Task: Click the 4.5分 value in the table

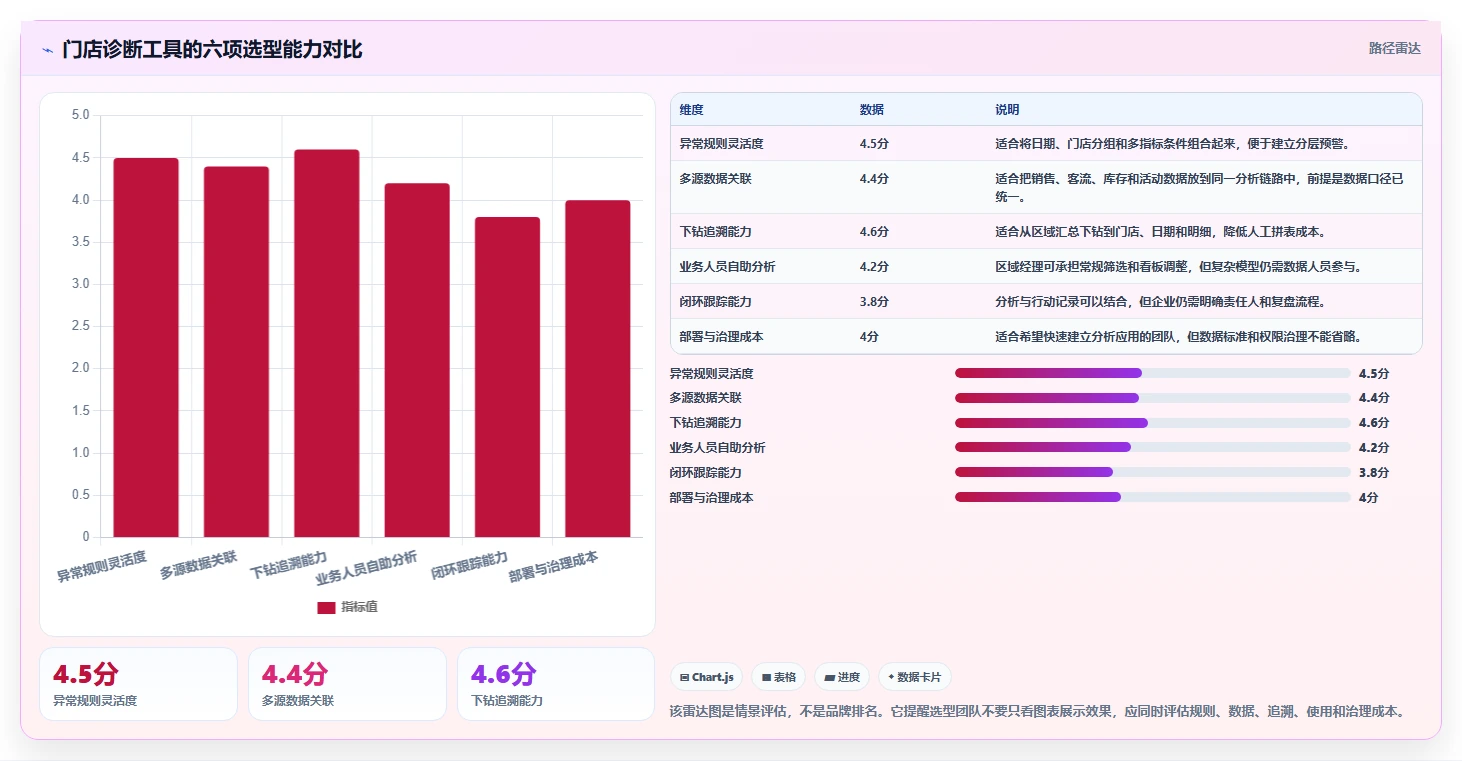Action: 874,143
